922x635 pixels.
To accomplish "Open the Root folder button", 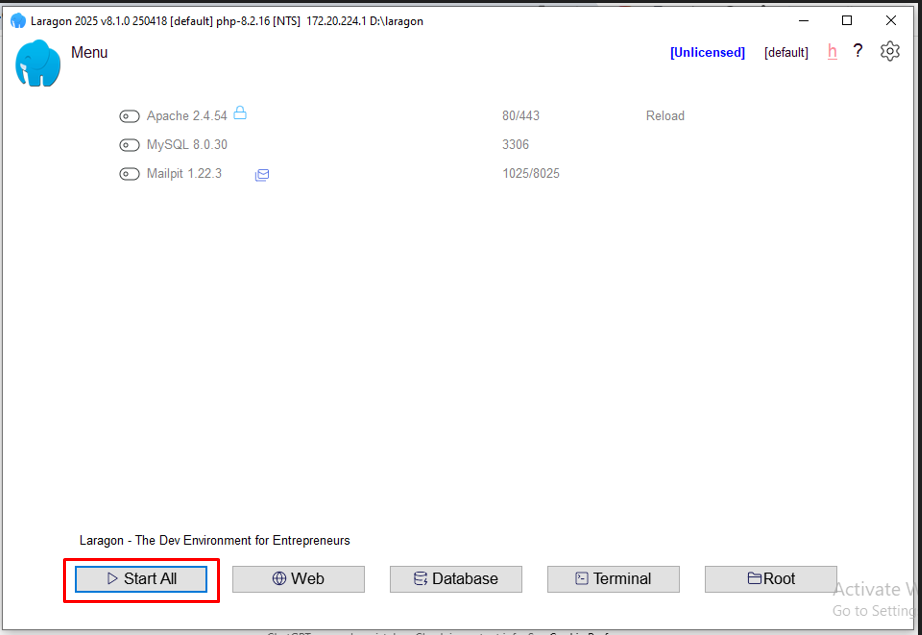I will pos(770,579).
